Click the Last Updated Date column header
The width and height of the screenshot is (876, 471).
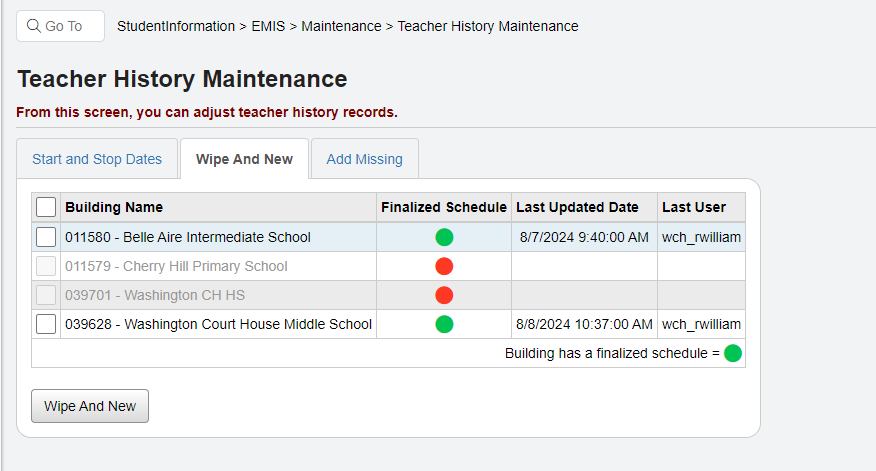577,207
